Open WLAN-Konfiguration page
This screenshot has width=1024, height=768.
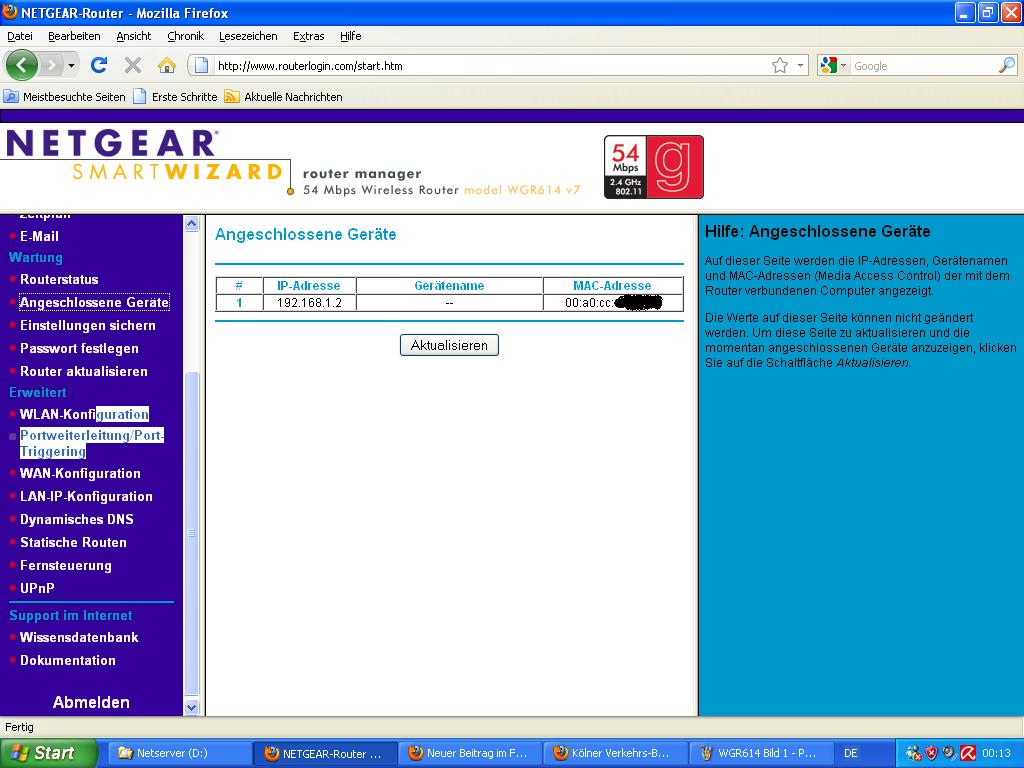coord(84,414)
